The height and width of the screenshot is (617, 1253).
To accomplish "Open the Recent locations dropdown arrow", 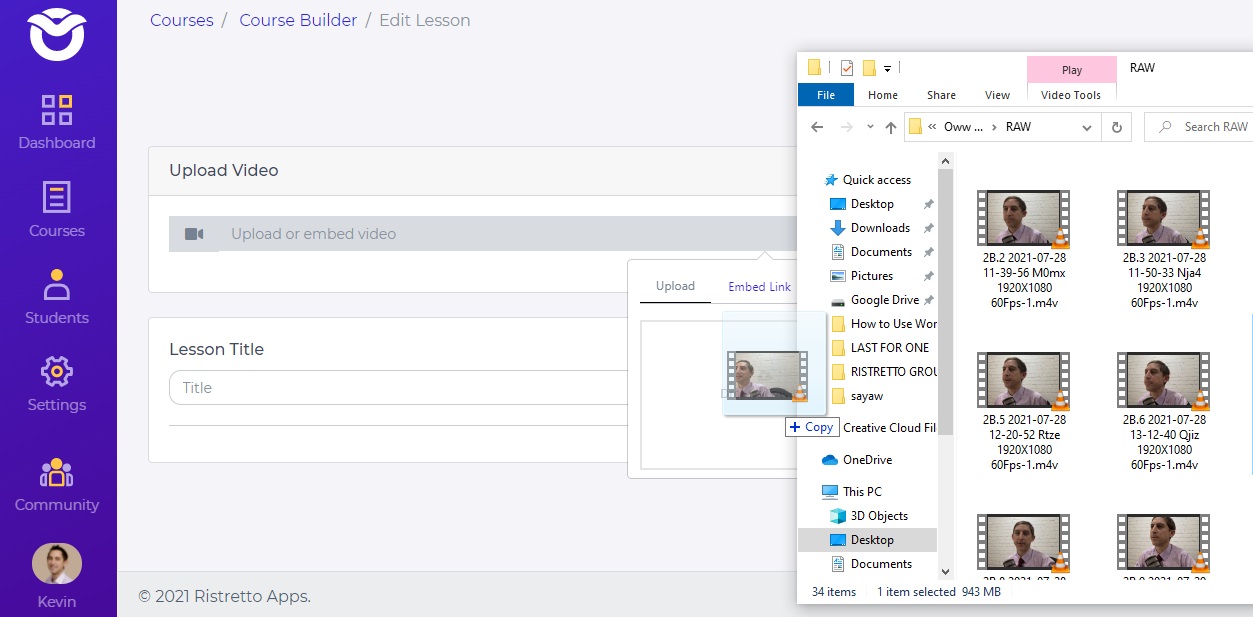I will coord(869,127).
